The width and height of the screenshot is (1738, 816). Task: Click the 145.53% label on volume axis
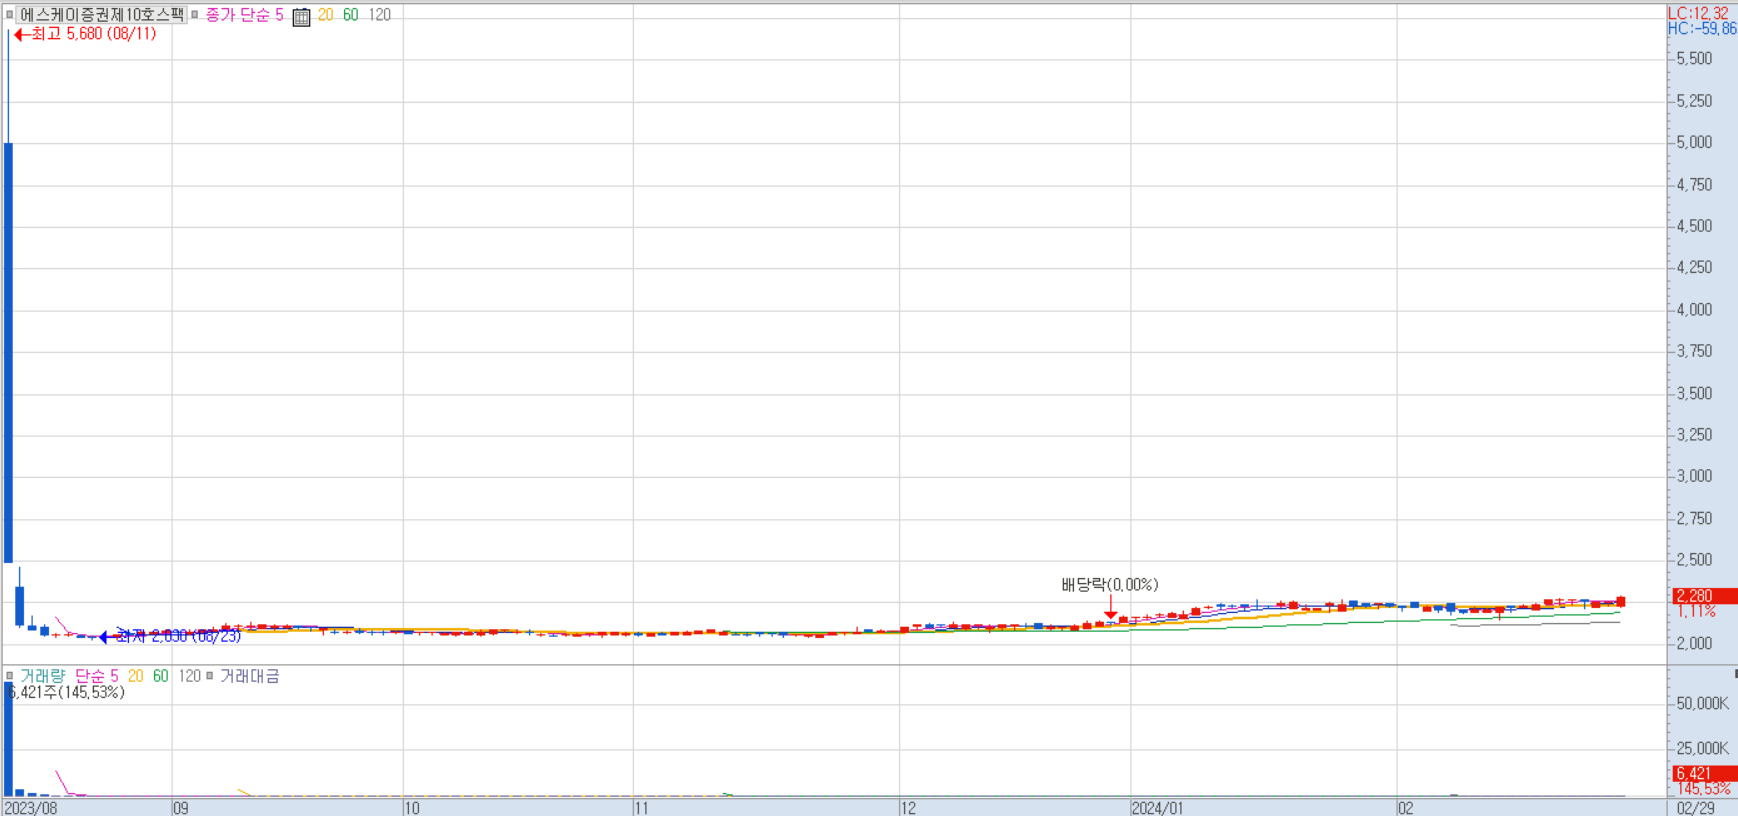[1703, 789]
